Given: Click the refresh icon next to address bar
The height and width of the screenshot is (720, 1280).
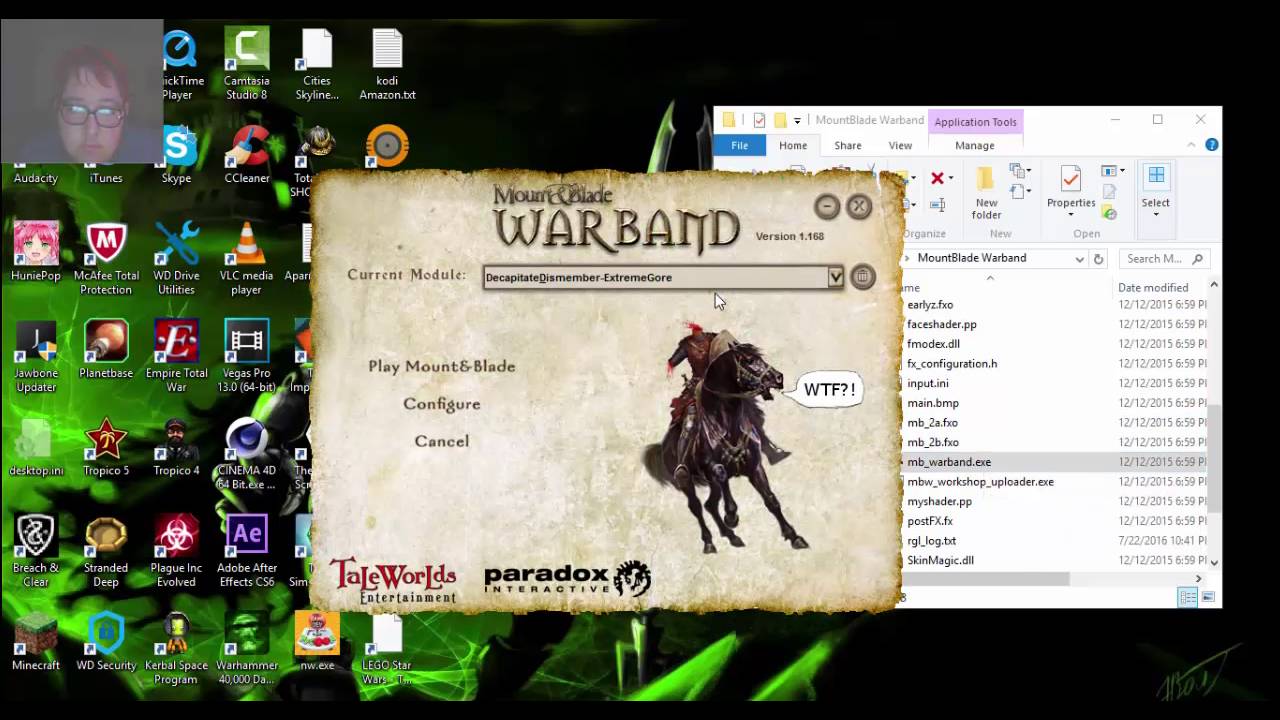Looking at the screenshot, I should point(1098,258).
